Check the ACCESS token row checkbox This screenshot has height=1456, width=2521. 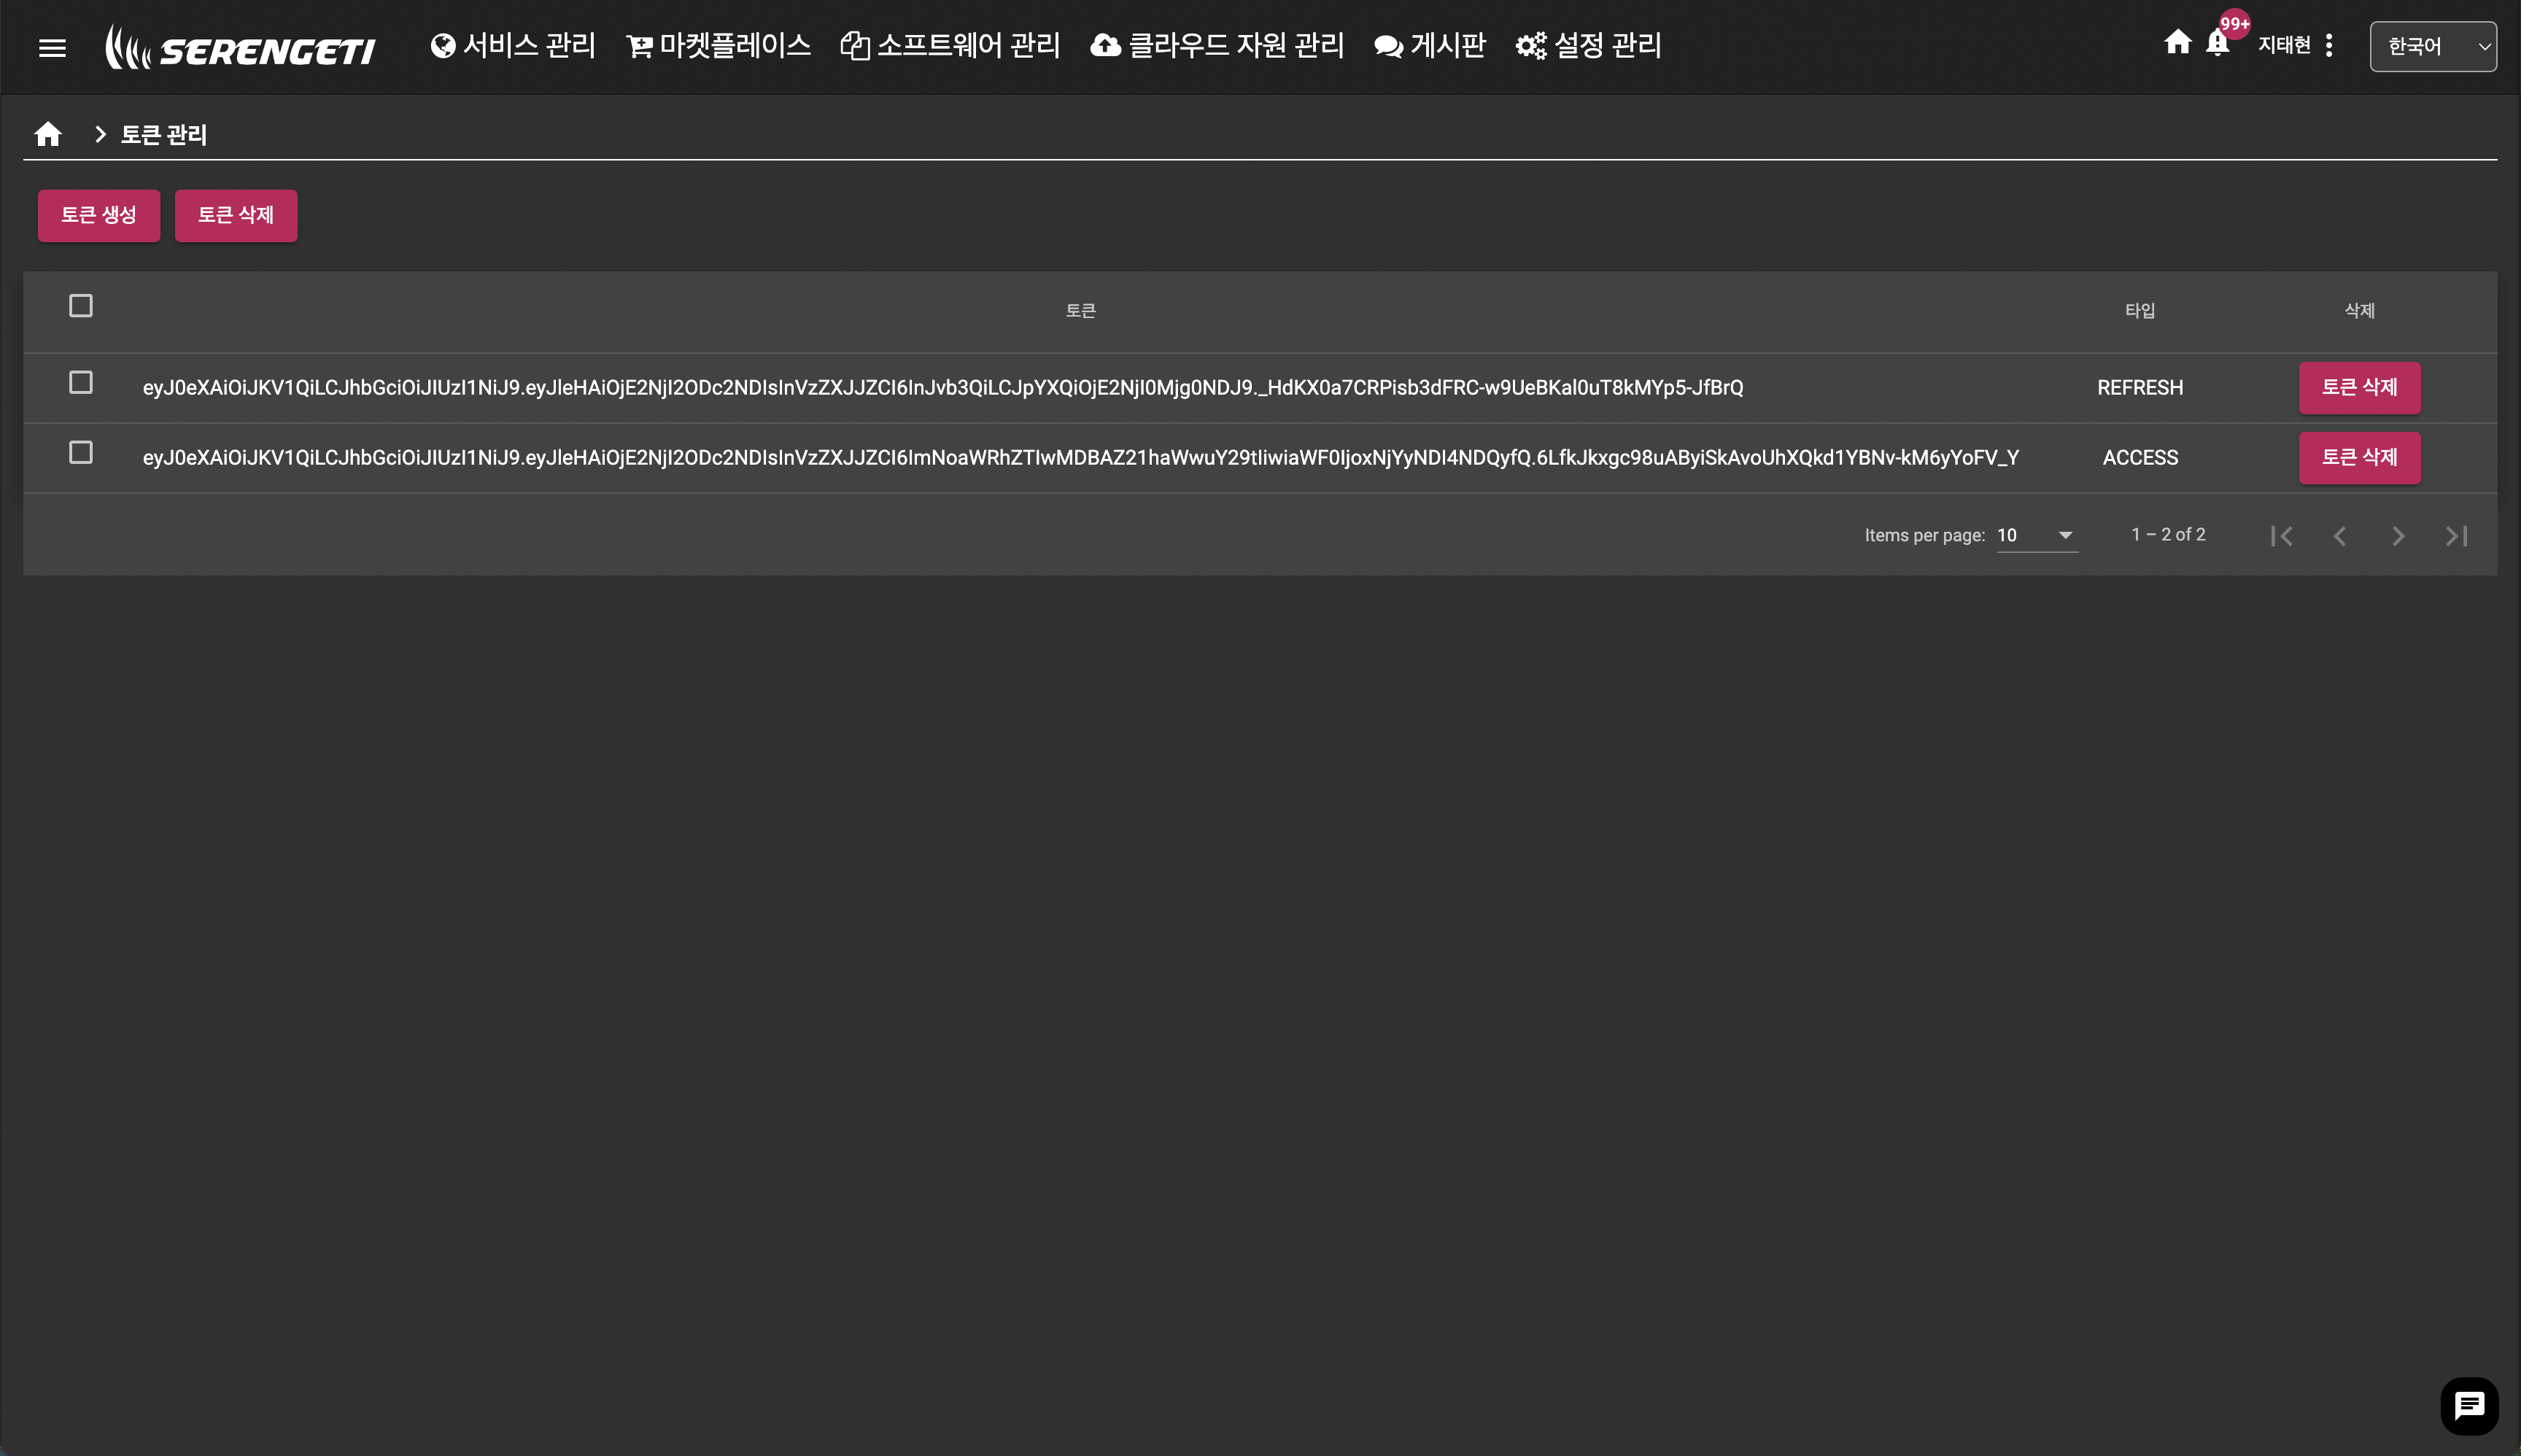point(81,453)
